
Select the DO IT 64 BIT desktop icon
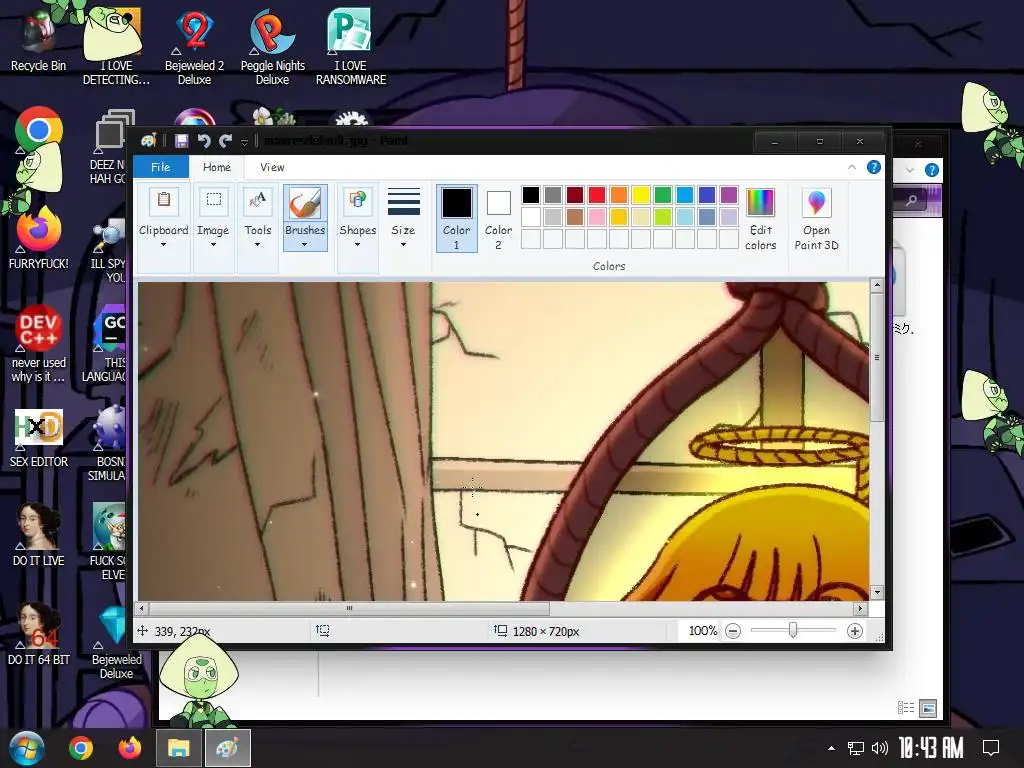click(39, 633)
